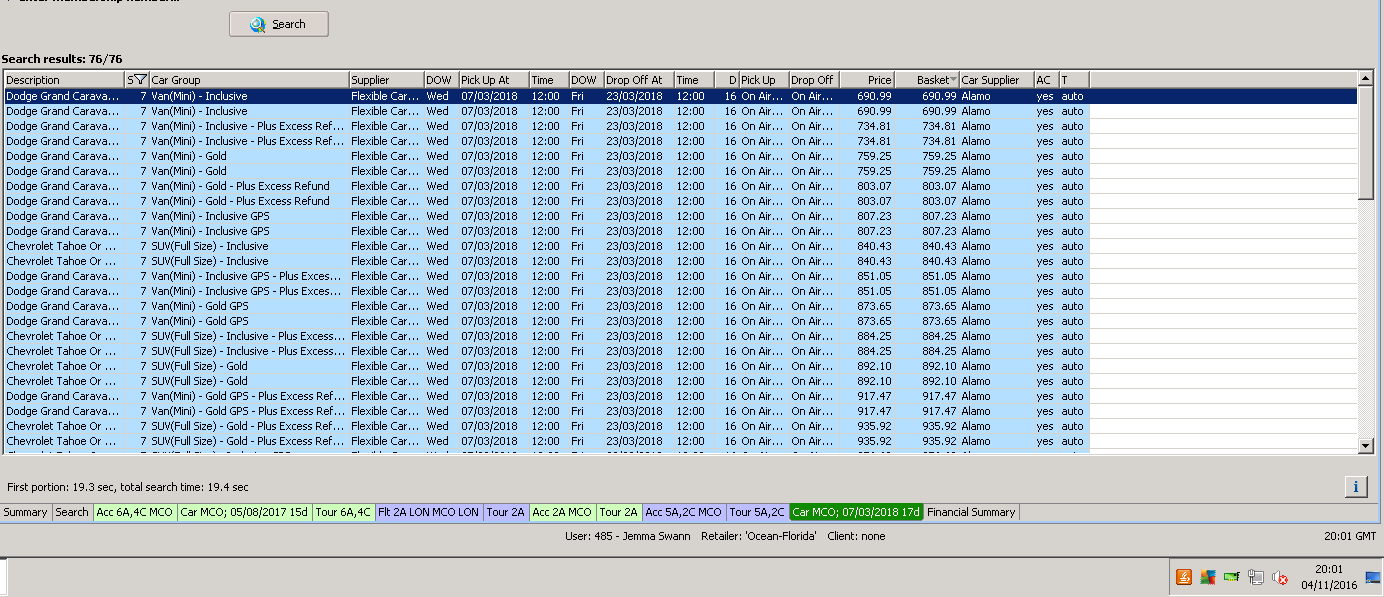Open the Java tray icon
This screenshot has height=597, width=1384.
[x=1184, y=577]
